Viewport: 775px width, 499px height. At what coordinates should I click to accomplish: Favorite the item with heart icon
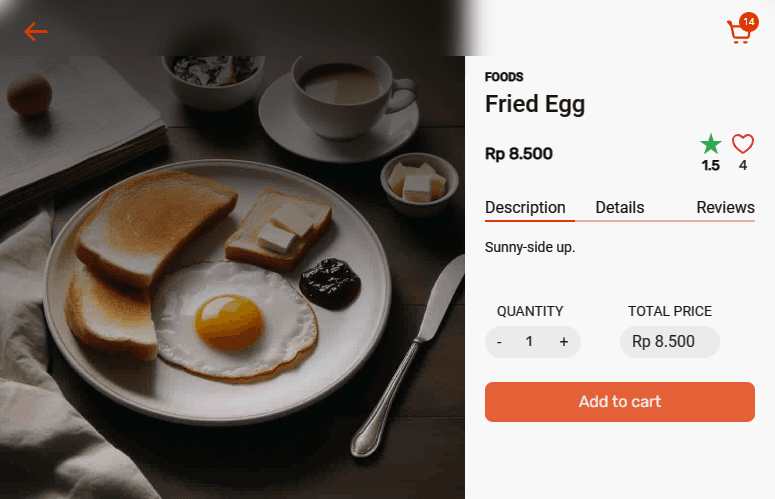[x=743, y=144]
